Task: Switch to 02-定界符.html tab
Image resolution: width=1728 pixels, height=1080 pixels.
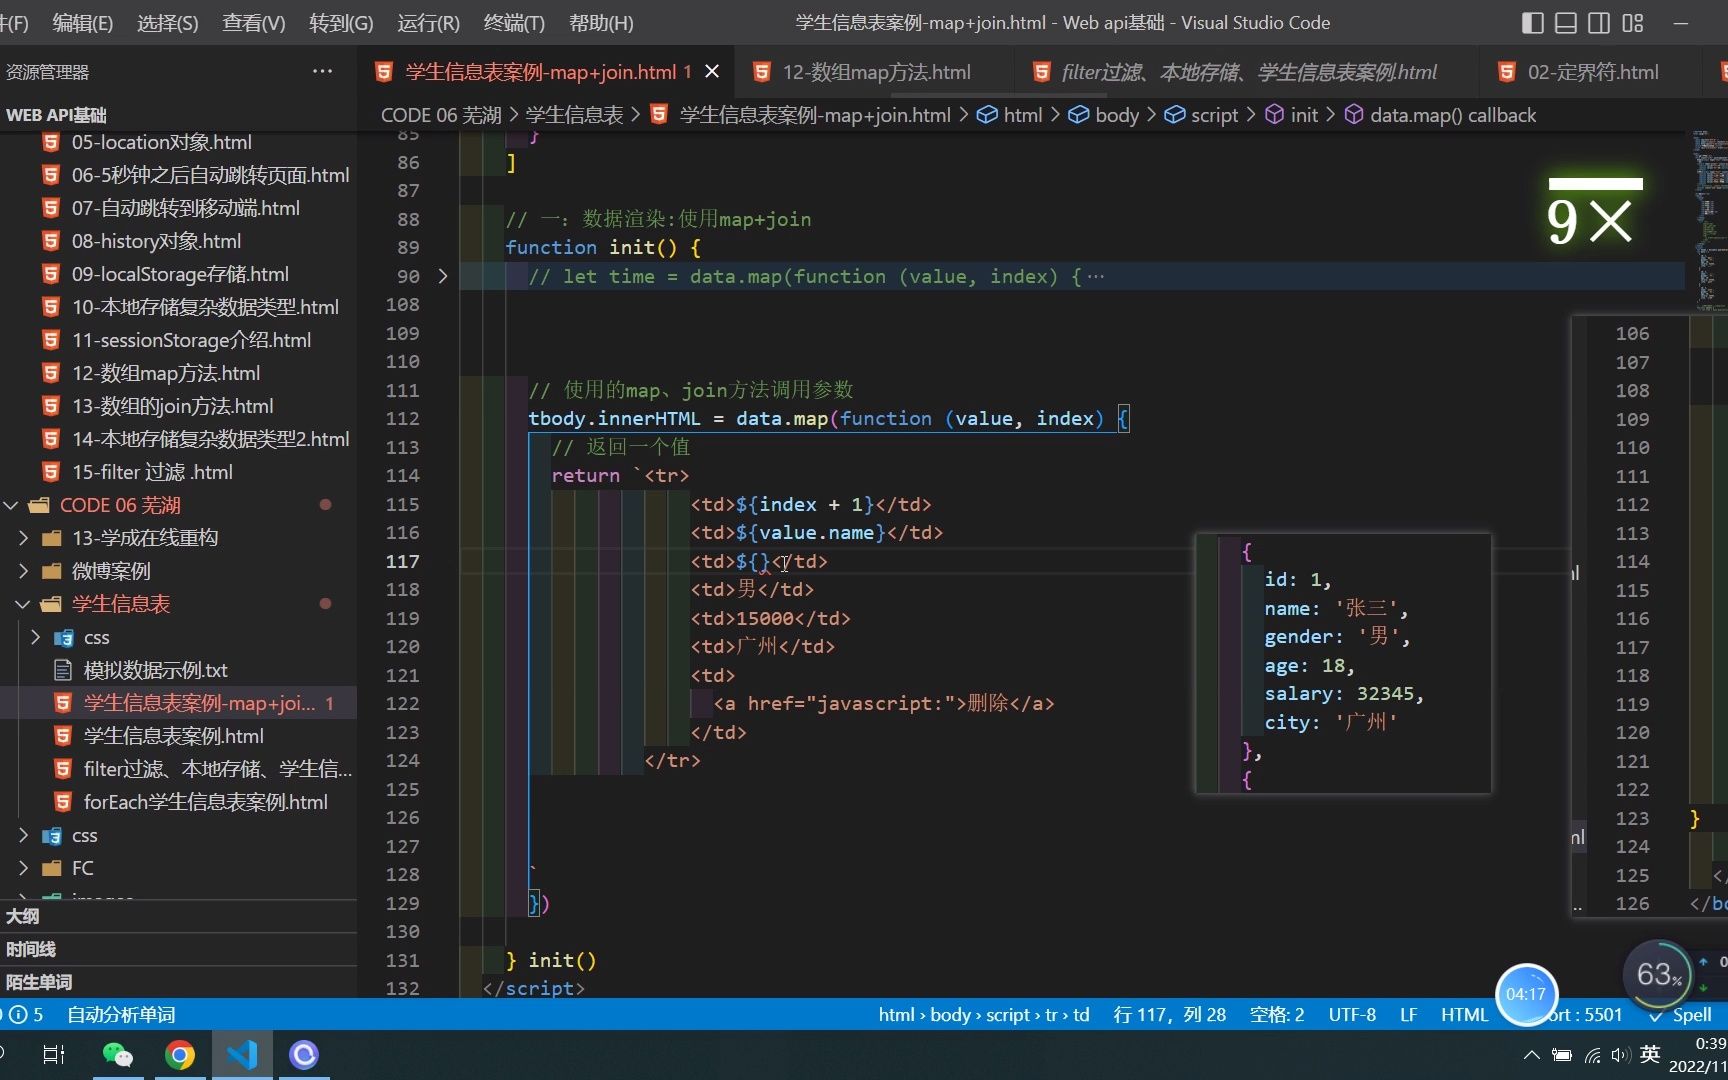Action: [1593, 72]
